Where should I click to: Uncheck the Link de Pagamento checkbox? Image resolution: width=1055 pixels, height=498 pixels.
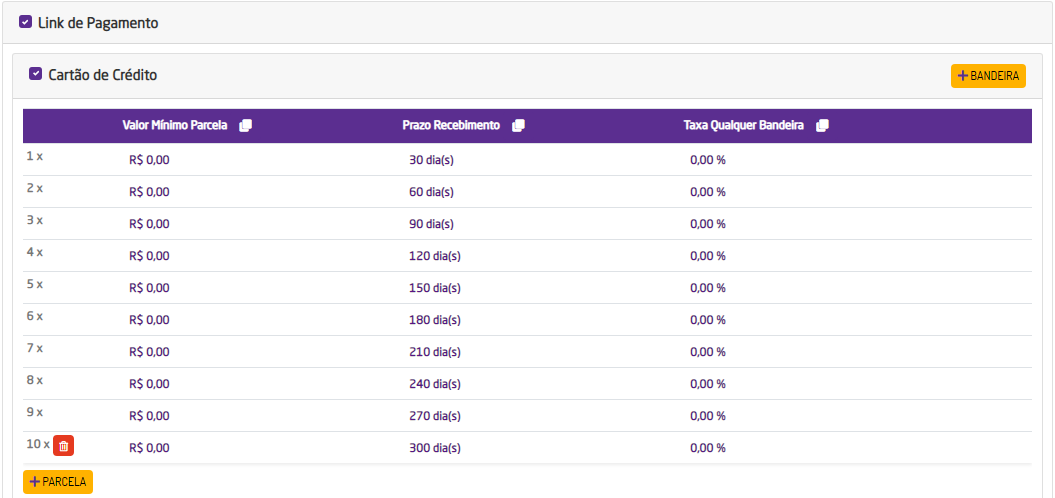26,22
